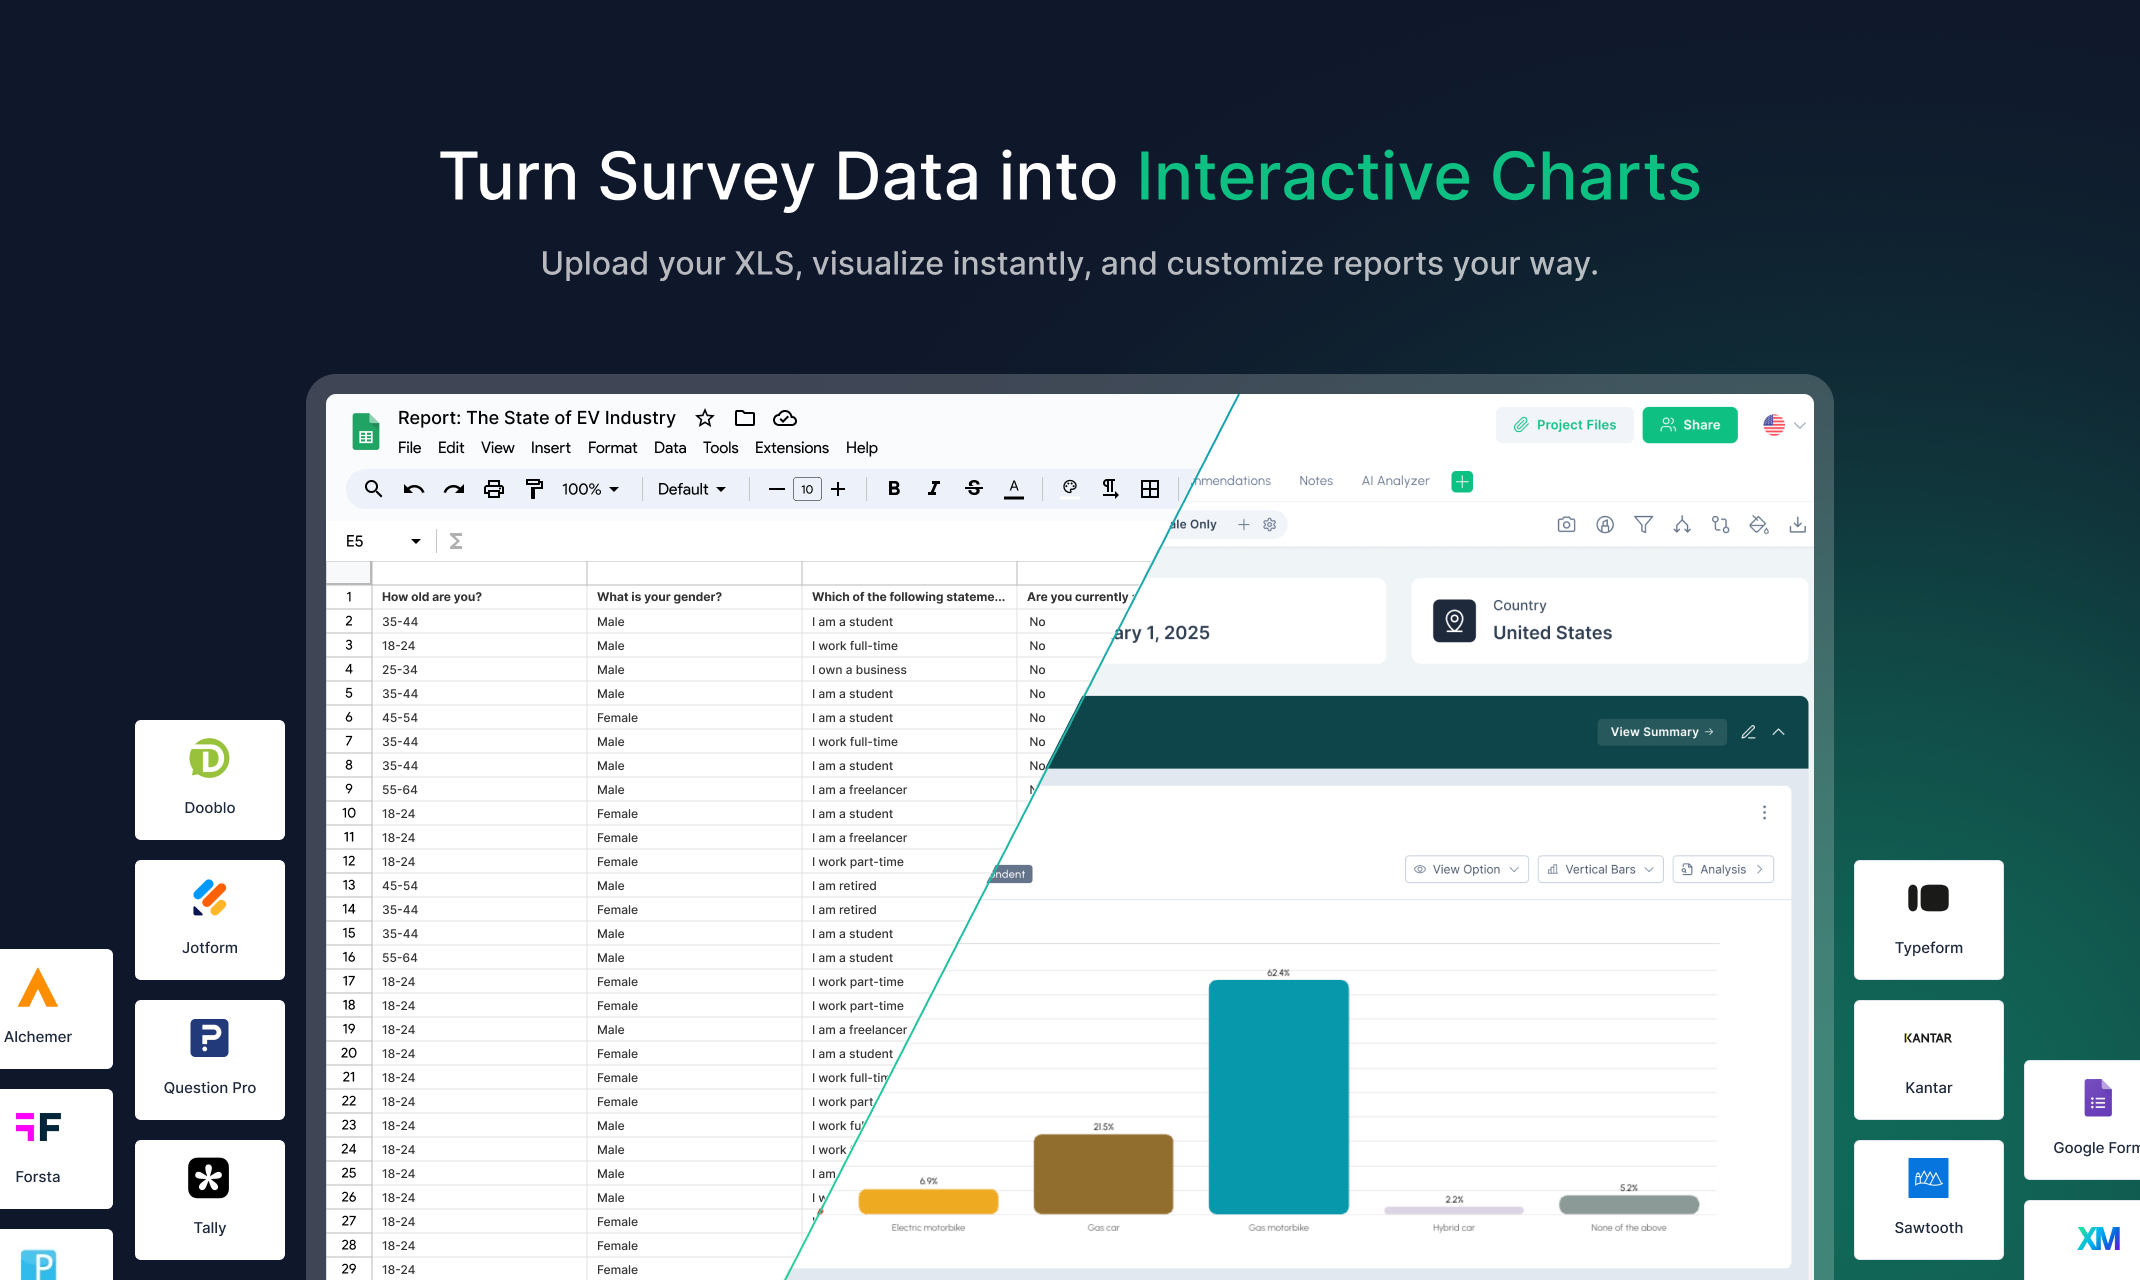Switch to the AI Analyzer tab
Image resolution: width=2140 pixels, height=1280 pixels.
(1395, 481)
